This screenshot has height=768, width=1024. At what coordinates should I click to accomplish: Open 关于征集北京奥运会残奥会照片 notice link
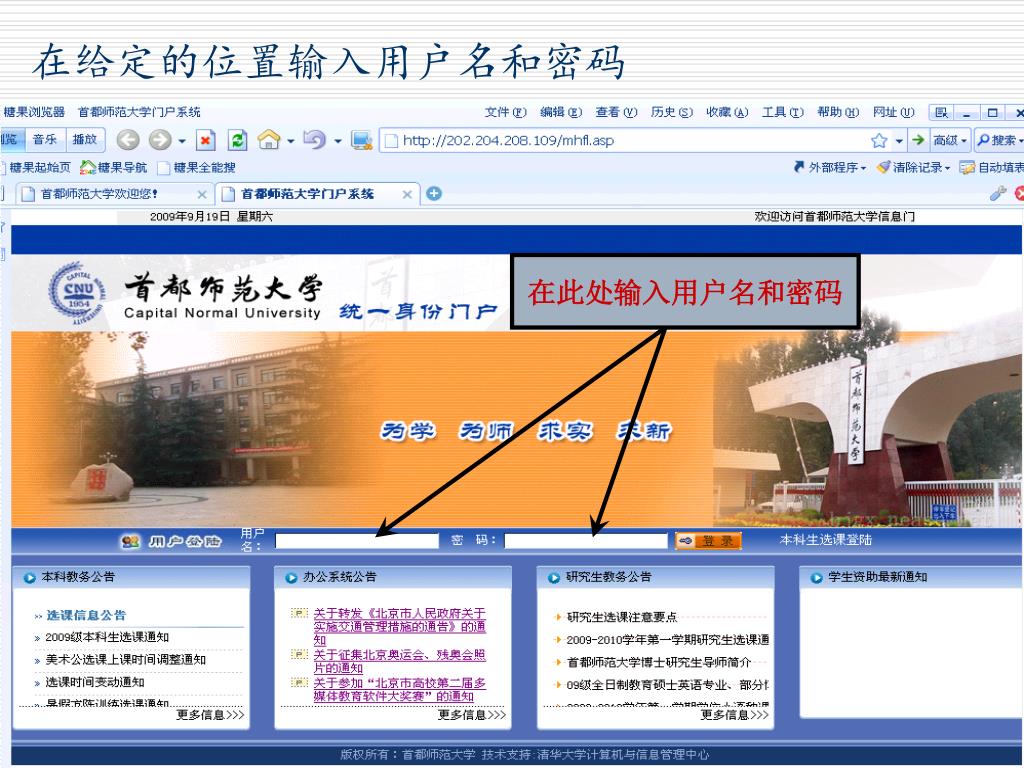[400, 661]
